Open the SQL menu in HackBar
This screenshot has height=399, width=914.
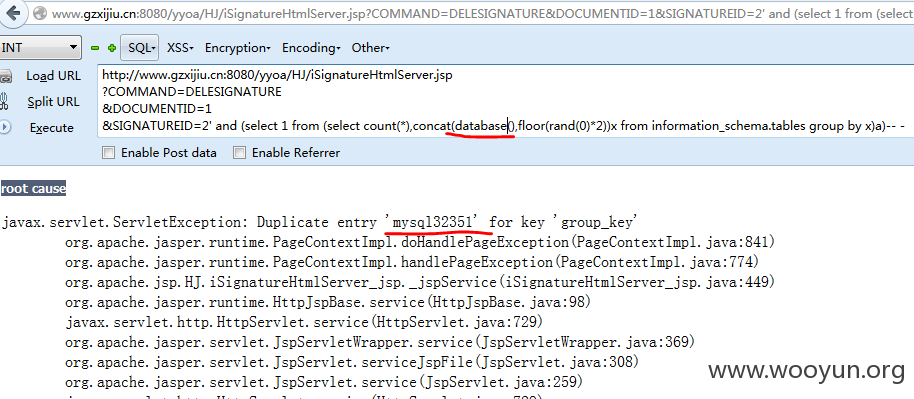[140, 48]
